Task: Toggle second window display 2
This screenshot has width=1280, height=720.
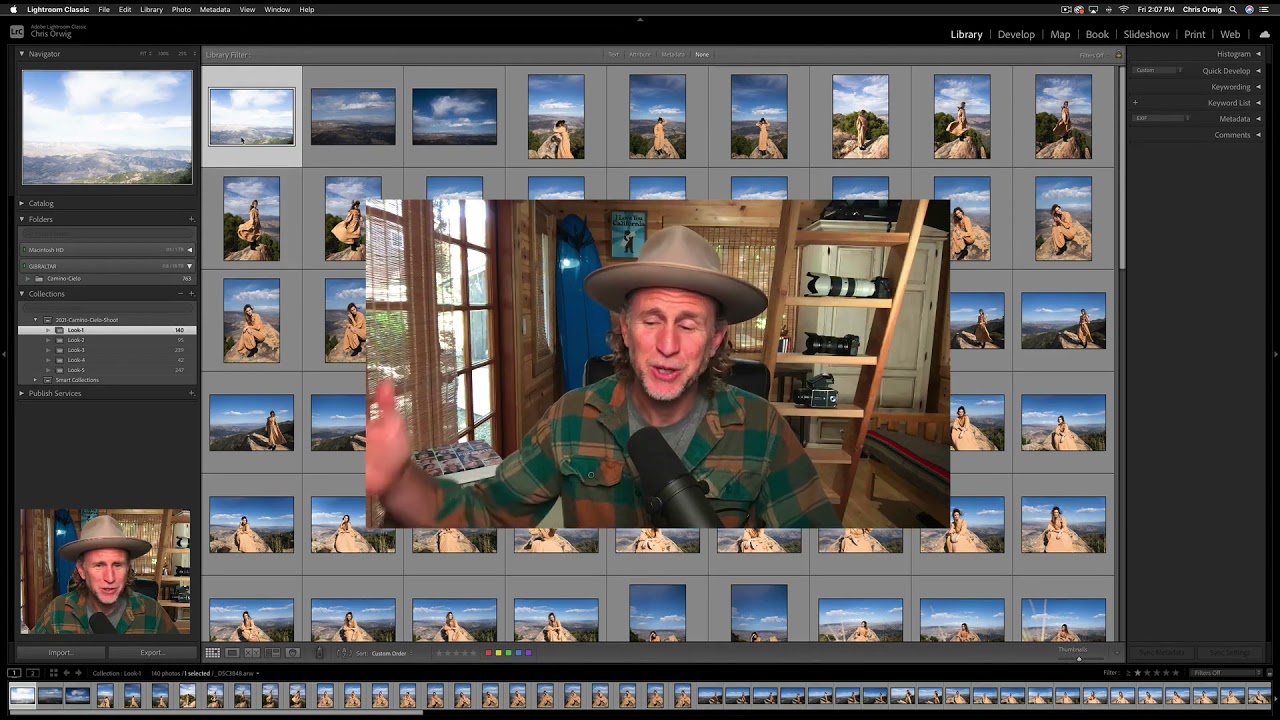Action: [x=32, y=673]
